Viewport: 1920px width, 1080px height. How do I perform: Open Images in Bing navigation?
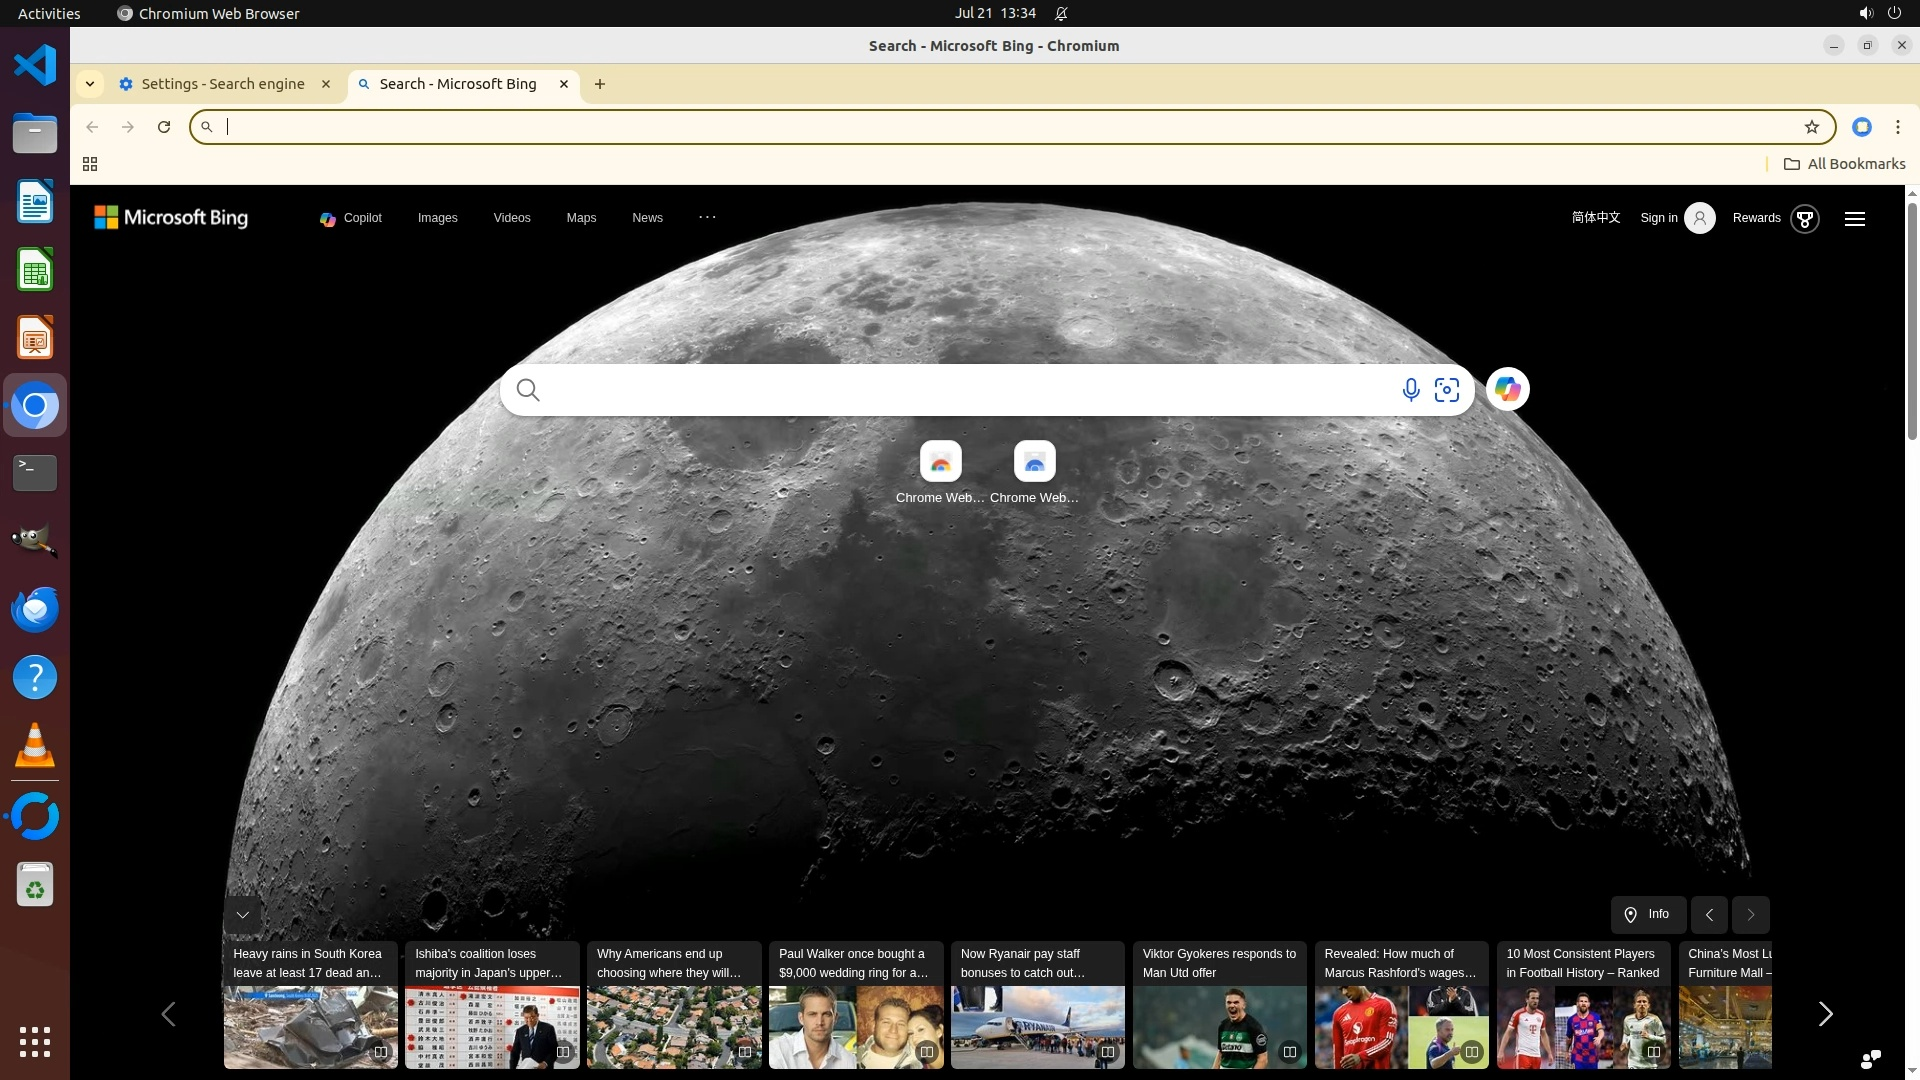coord(437,218)
